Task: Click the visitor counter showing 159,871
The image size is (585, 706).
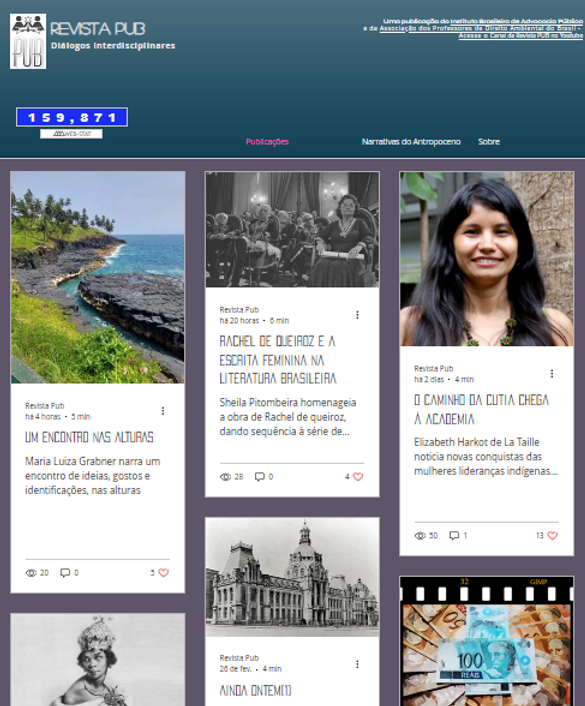Action: (72, 117)
